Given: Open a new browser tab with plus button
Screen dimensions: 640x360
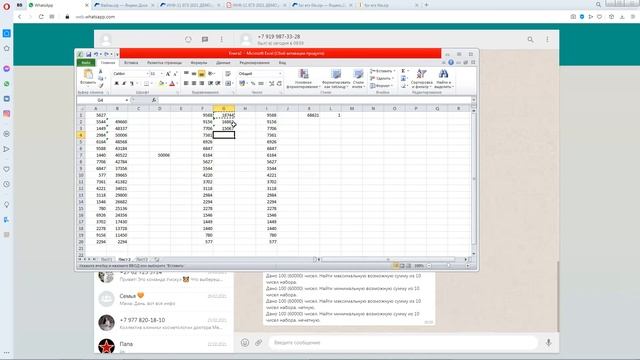Looking at the screenshot, I should [427, 5].
